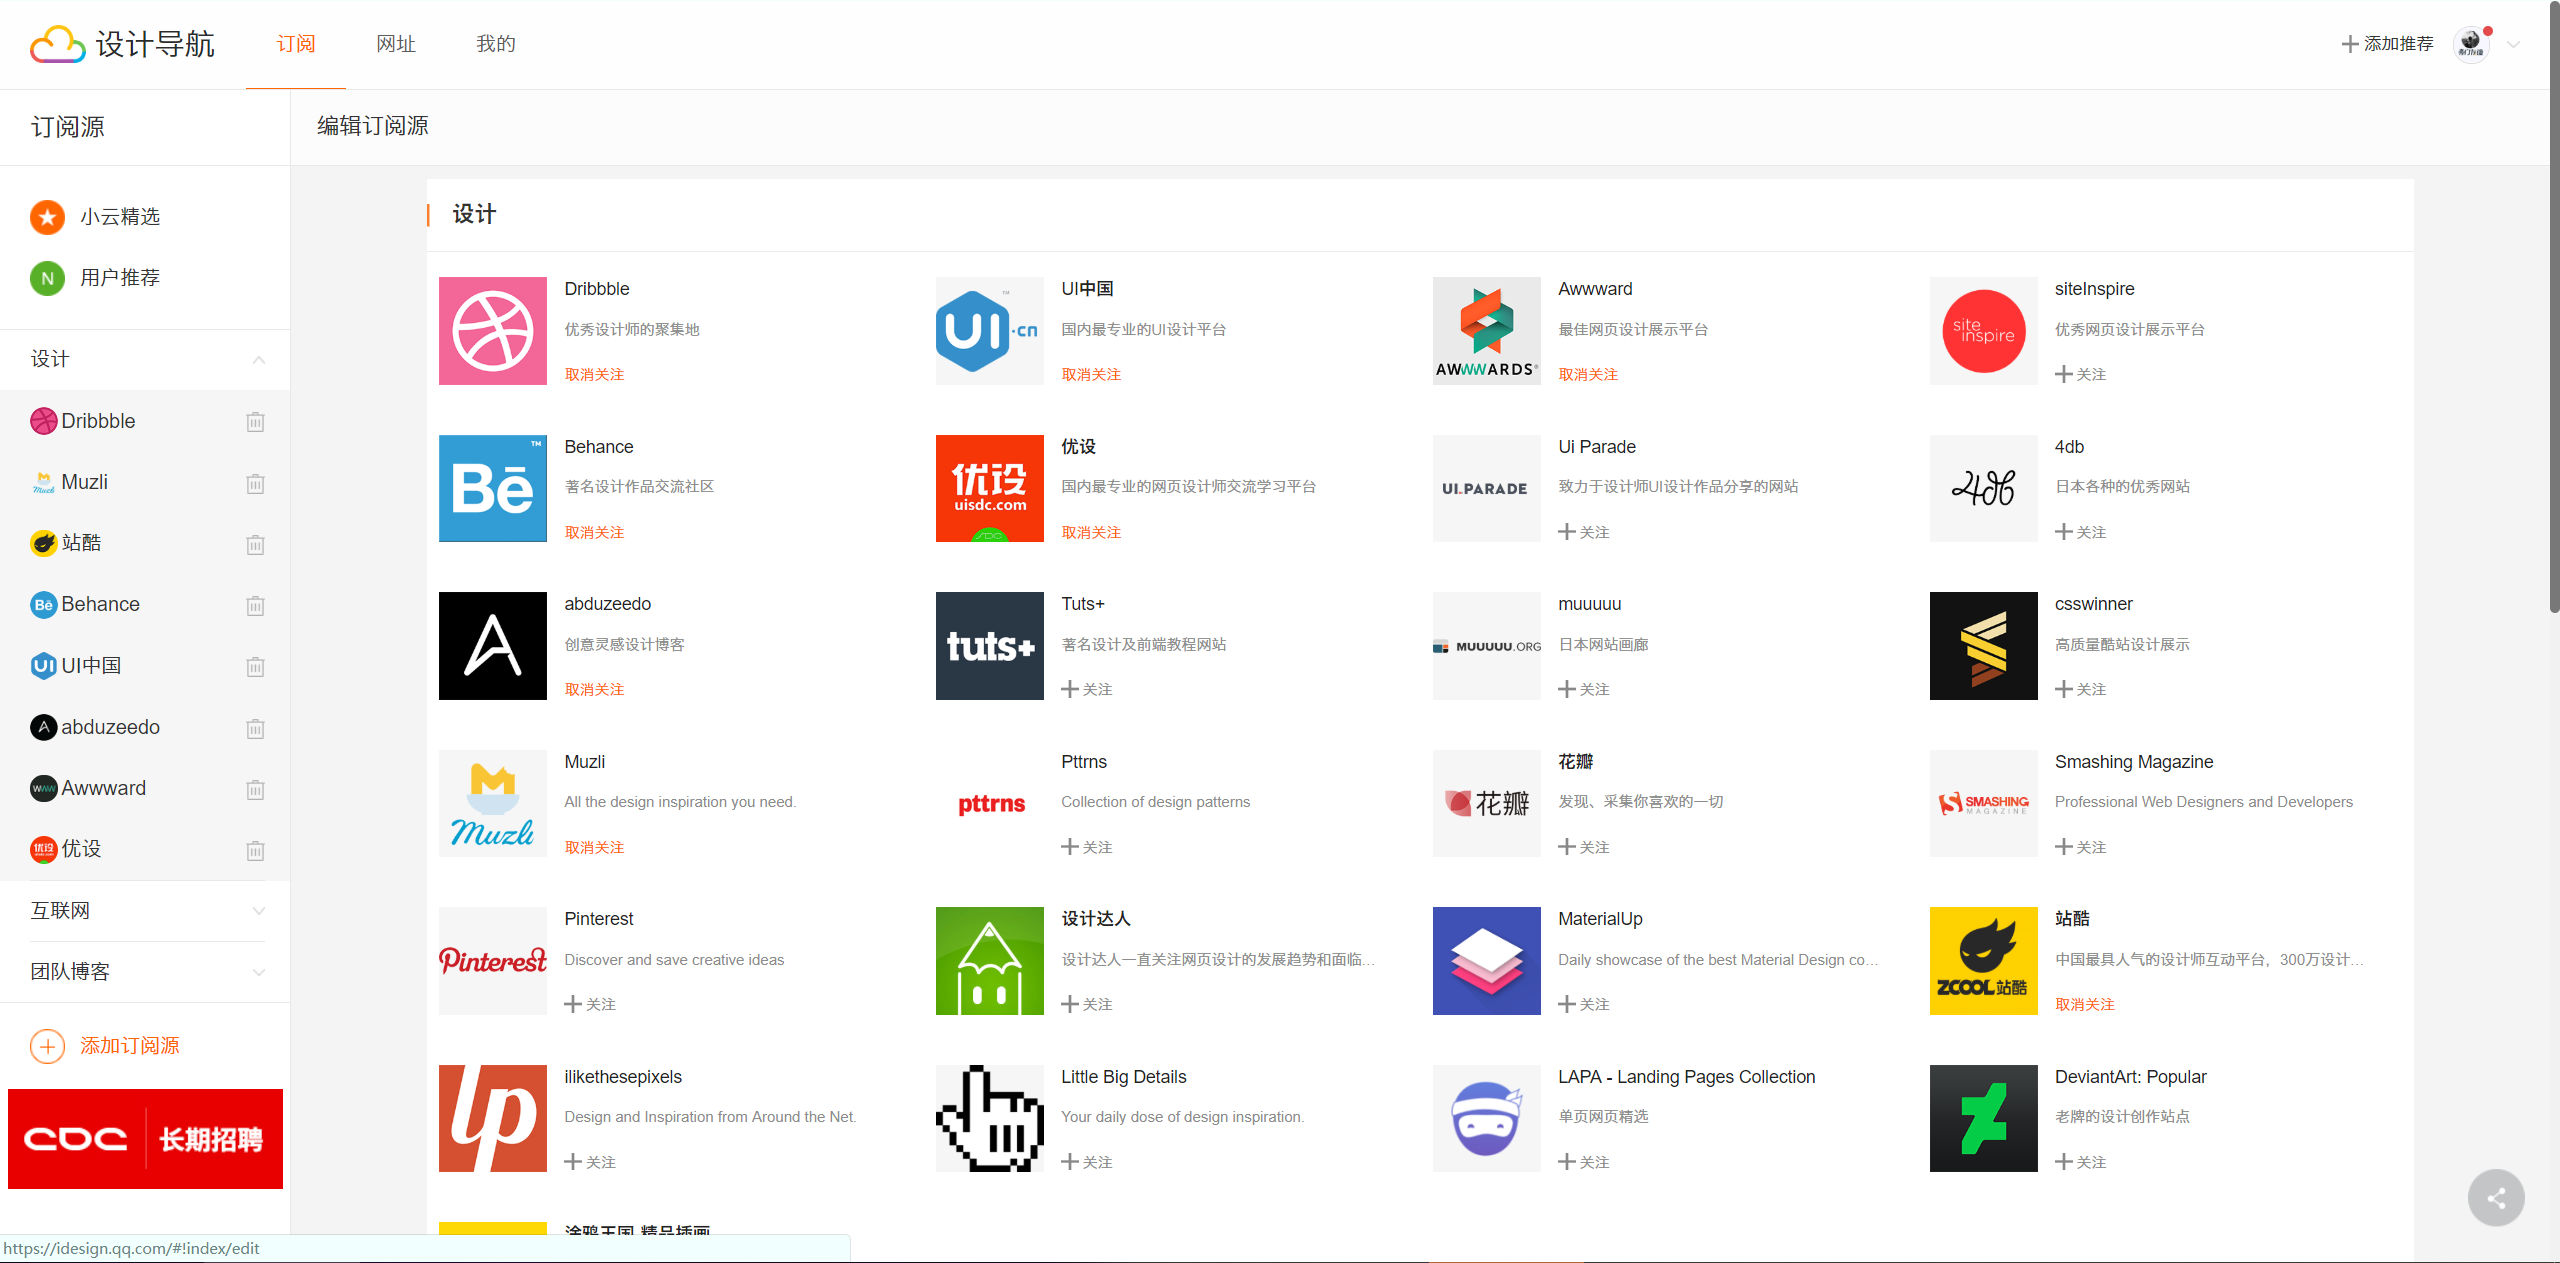Click 添加推荐 button in header

pos(2387,44)
